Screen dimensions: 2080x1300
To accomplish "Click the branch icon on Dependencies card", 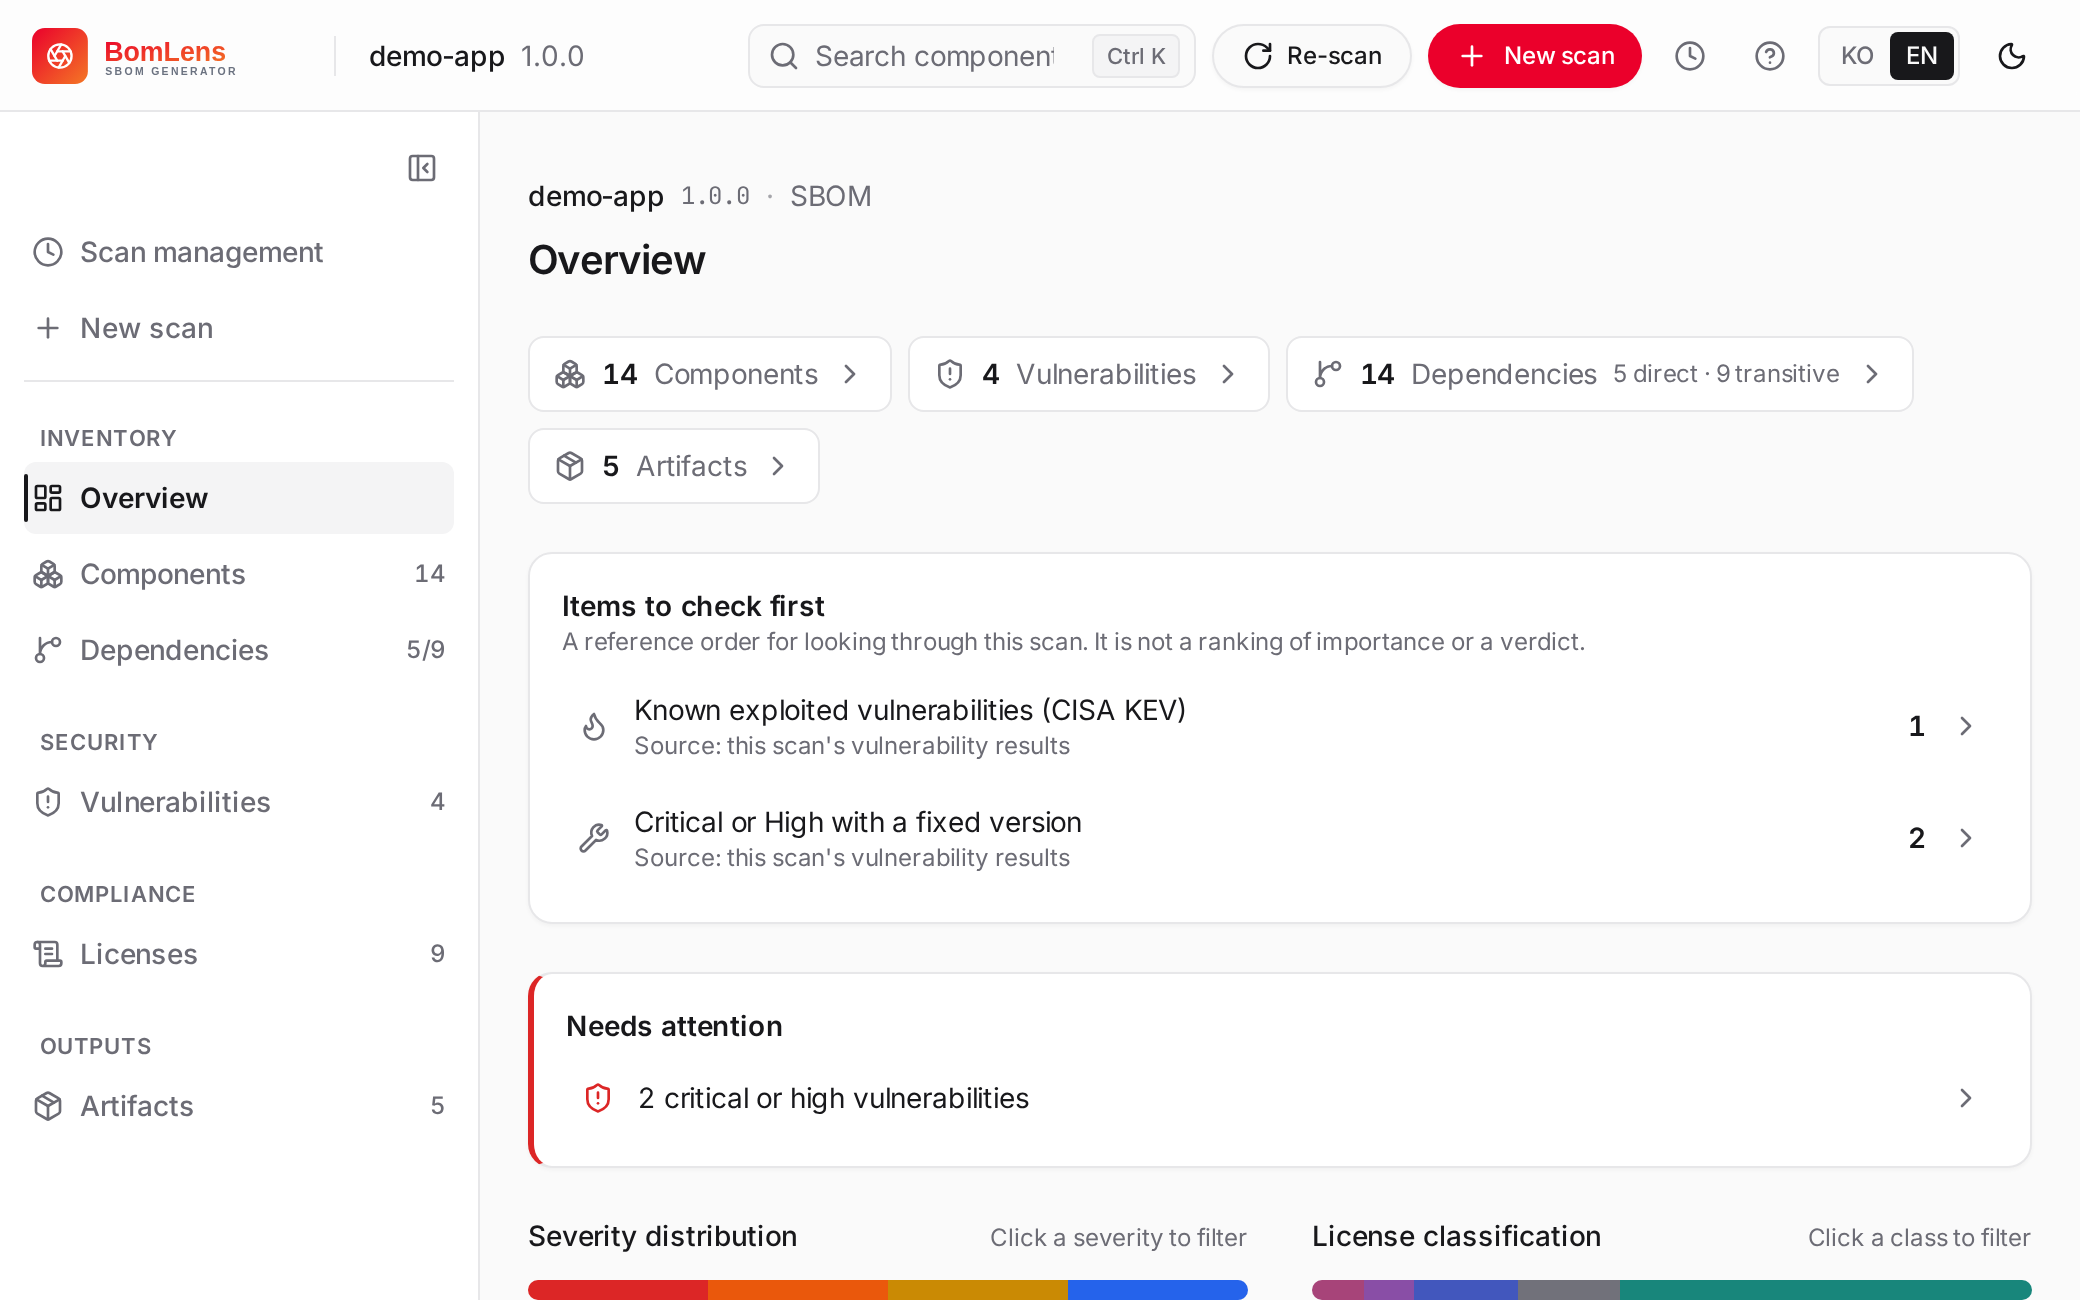I will pyautogui.click(x=1328, y=374).
